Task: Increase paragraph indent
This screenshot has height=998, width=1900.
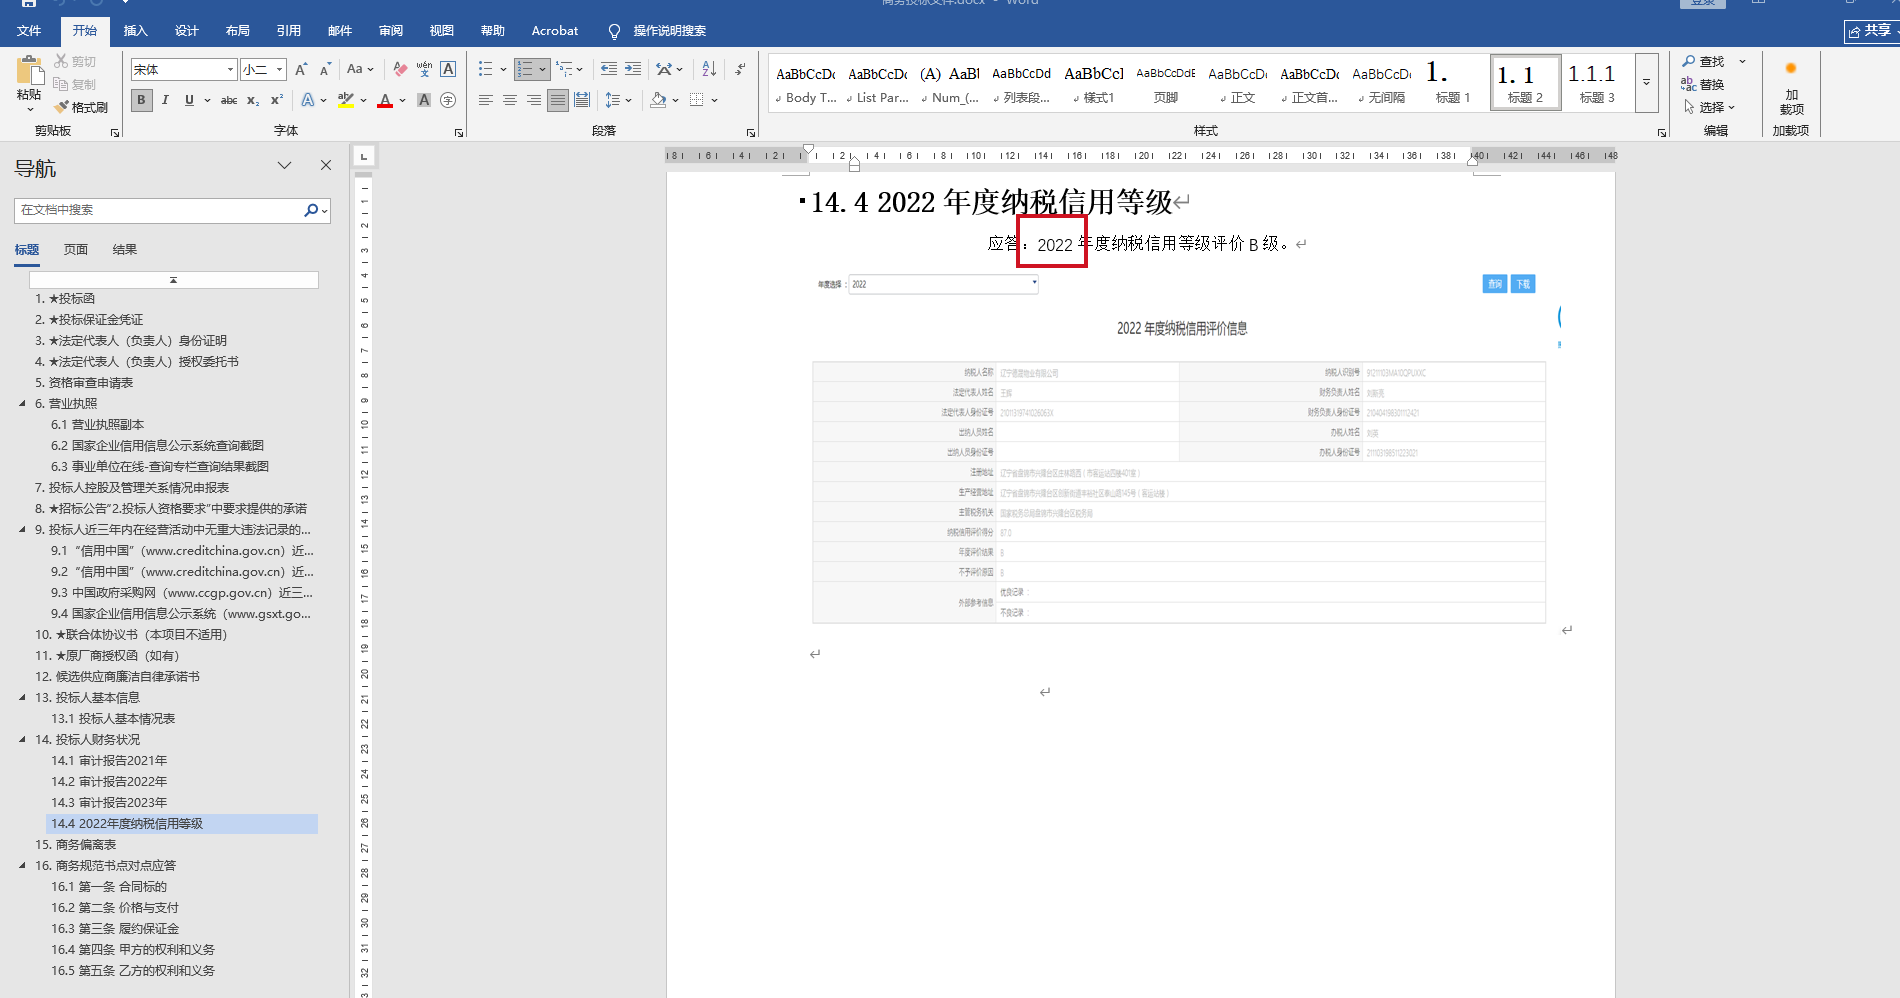Action: [x=633, y=69]
